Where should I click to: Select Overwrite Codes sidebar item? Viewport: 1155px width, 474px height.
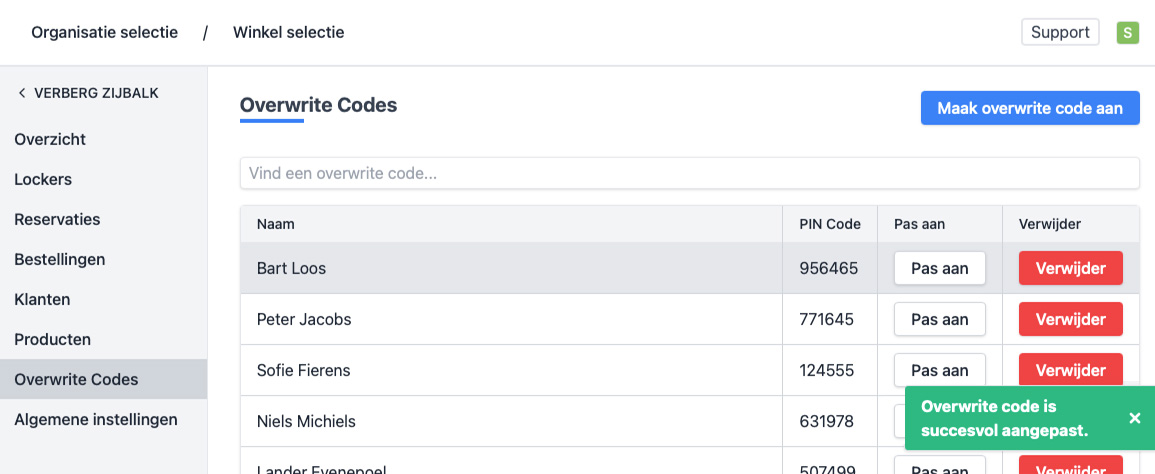pos(76,379)
